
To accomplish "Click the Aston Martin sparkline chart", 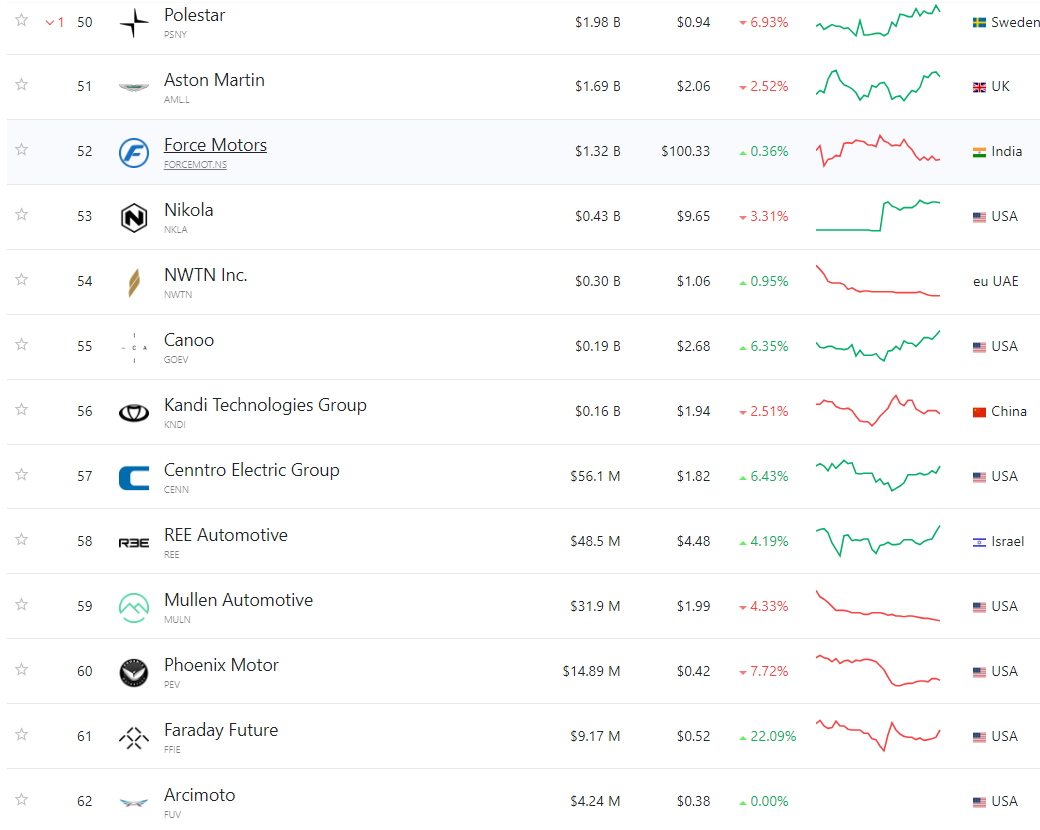I will coord(878,86).
